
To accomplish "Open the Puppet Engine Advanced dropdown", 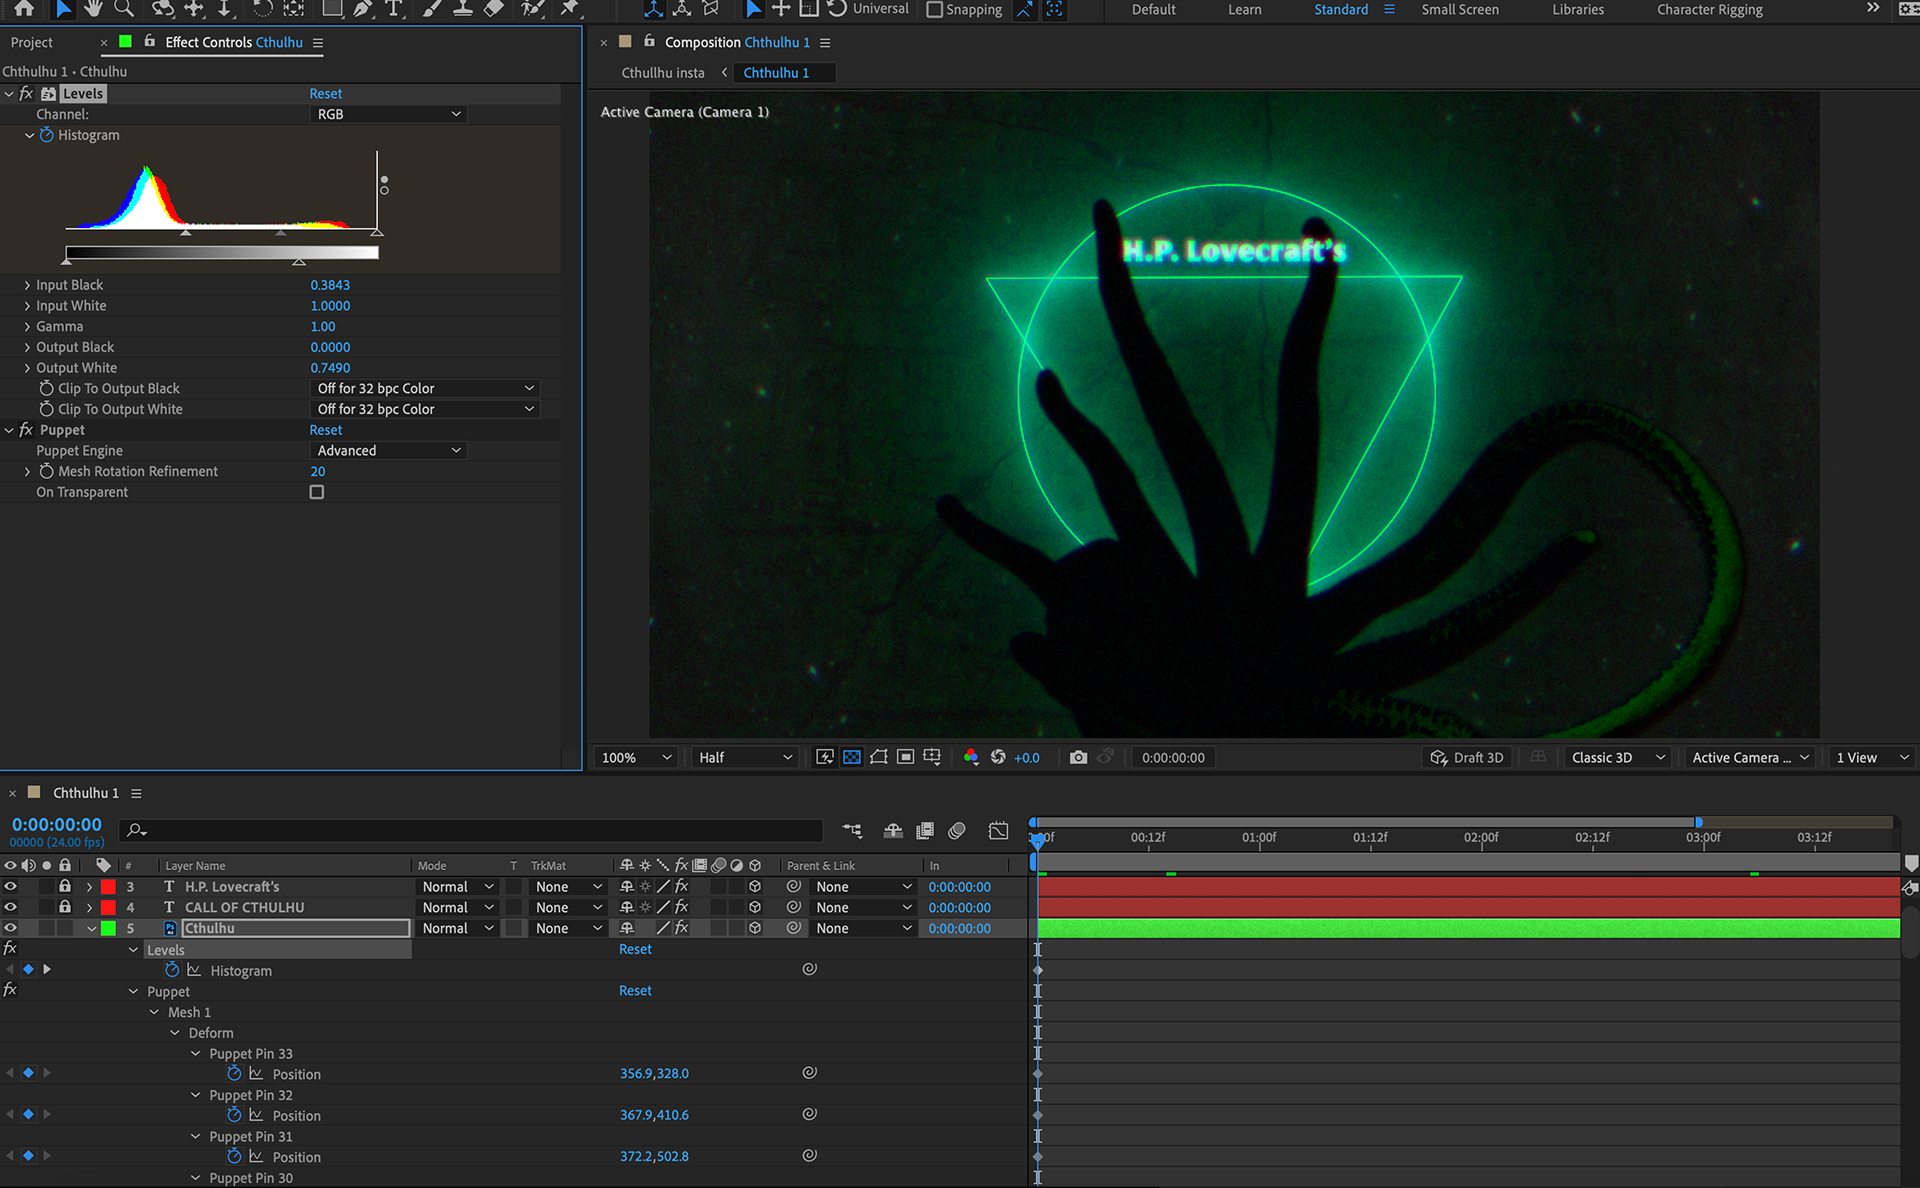I will [389, 450].
